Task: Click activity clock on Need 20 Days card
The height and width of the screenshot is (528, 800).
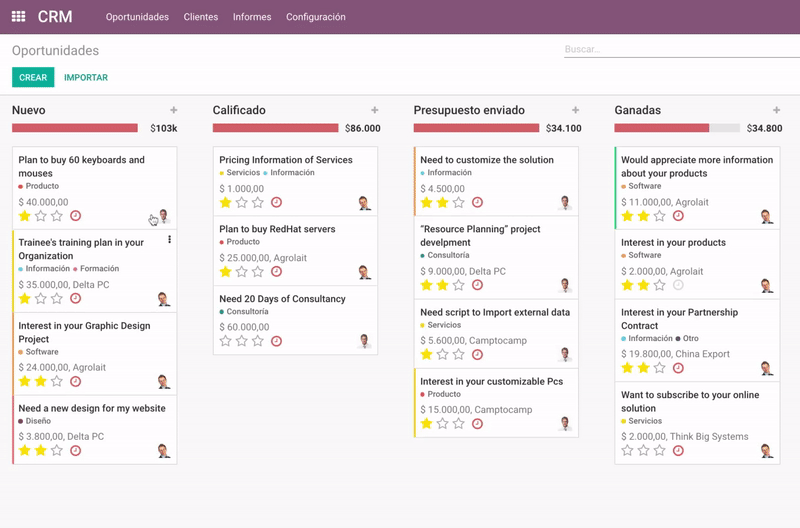Action: 276,341
